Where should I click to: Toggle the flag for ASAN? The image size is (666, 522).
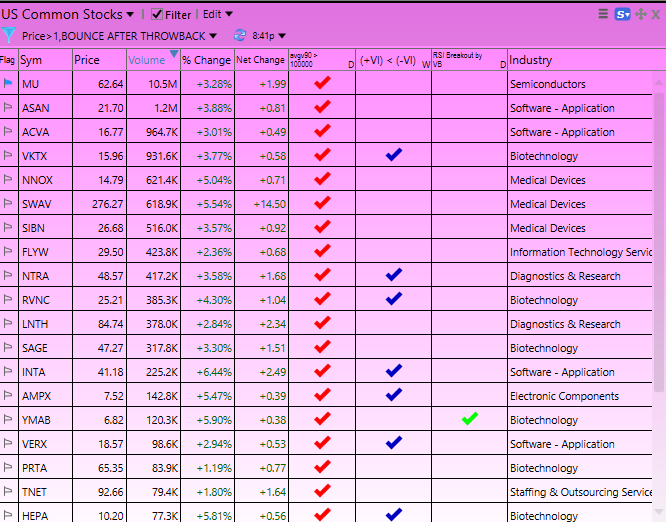[x=8, y=107]
